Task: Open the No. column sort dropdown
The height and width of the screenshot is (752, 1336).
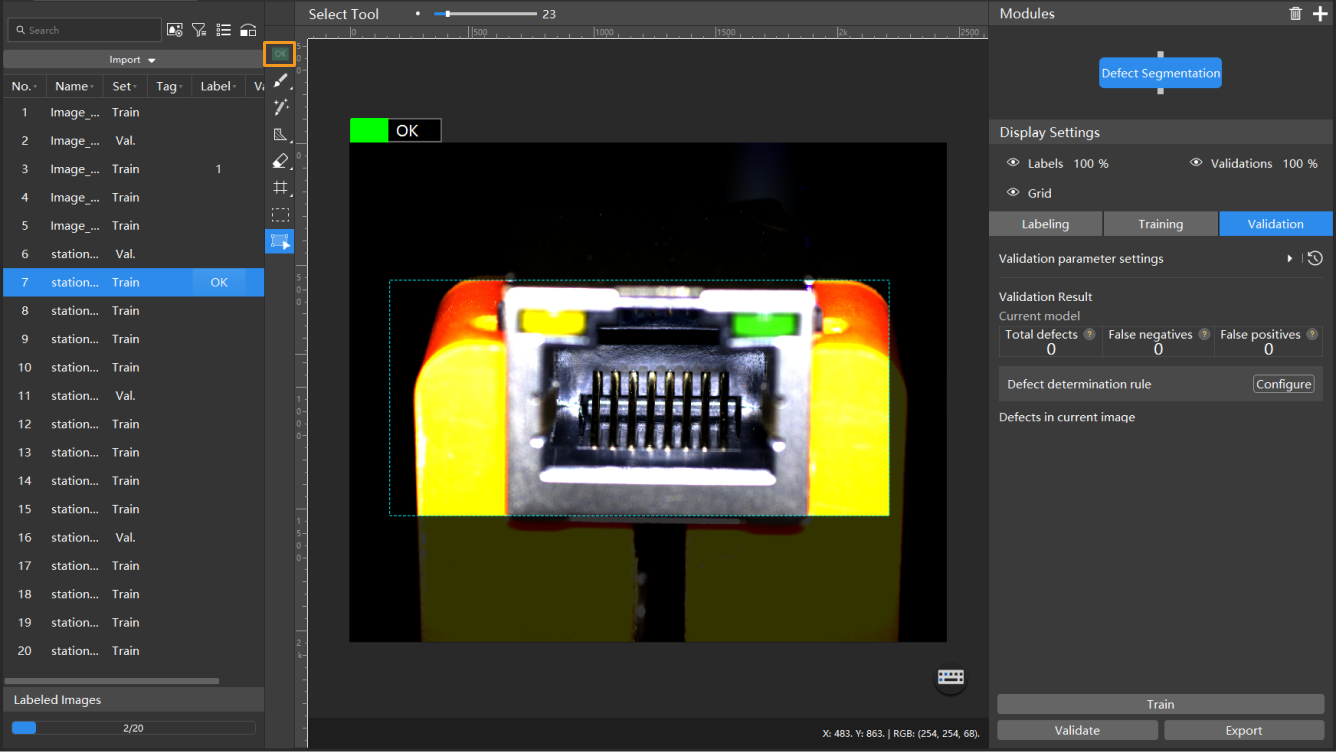Action: [36, 87]
